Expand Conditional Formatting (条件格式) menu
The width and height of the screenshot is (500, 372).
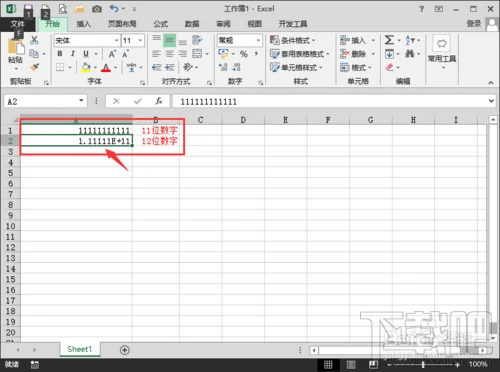pyautogui.click(x=292, y=40)
